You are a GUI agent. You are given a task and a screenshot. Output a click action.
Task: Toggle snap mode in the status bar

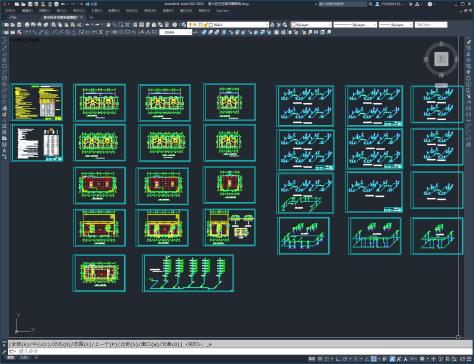(x=327, y=359)
